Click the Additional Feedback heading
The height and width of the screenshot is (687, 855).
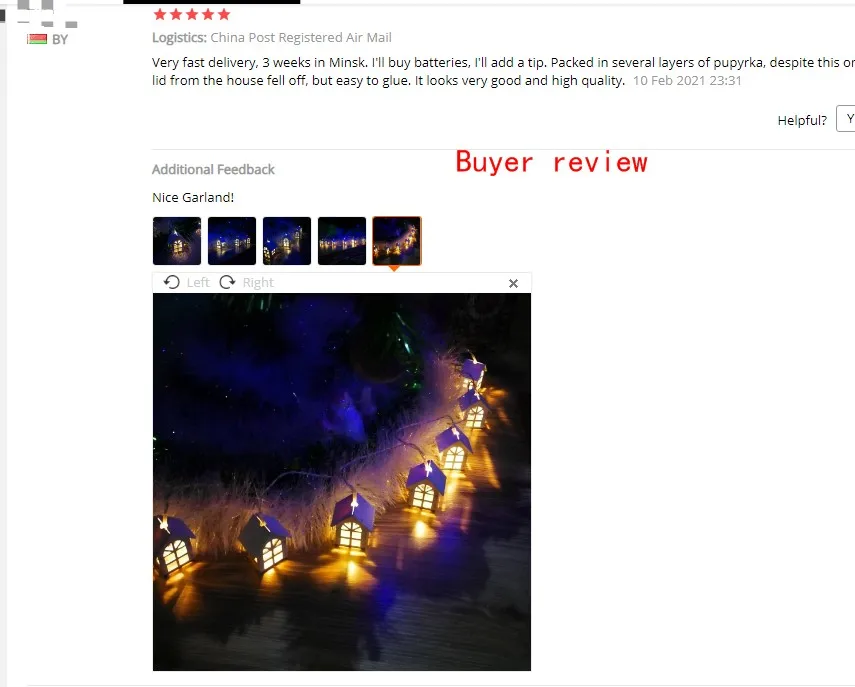213,170
